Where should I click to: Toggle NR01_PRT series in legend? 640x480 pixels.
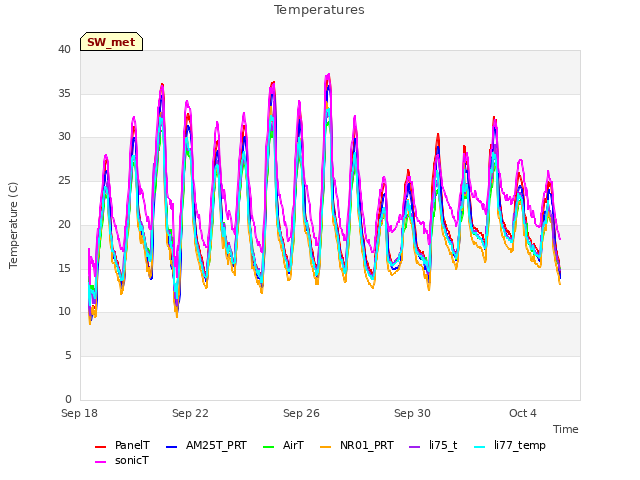pyautogui.click(x=357, y=445)
